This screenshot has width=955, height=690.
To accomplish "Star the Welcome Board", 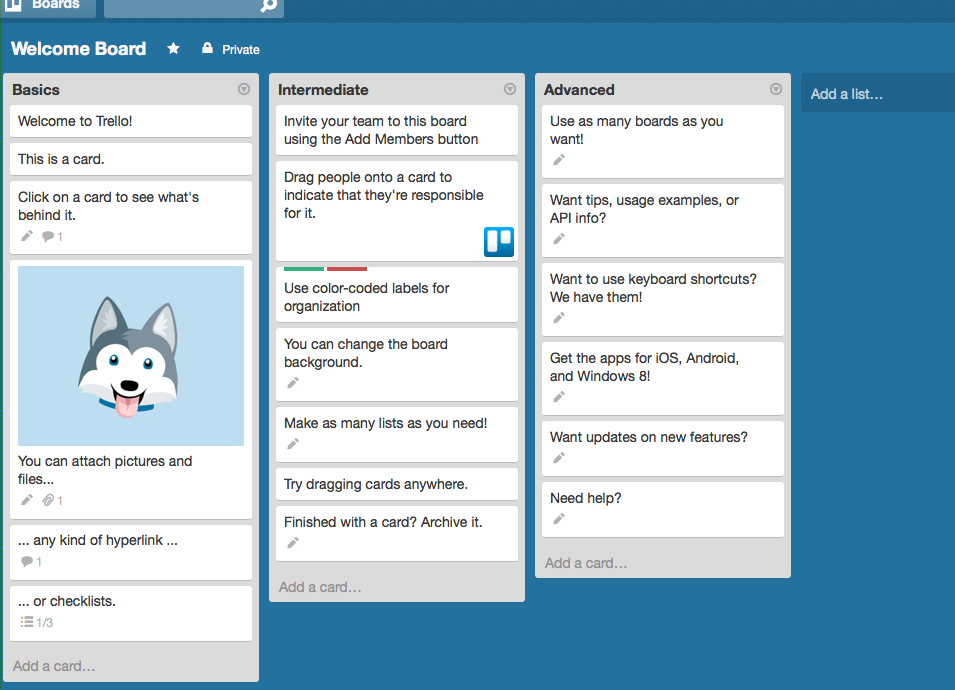I will (173, 48).
